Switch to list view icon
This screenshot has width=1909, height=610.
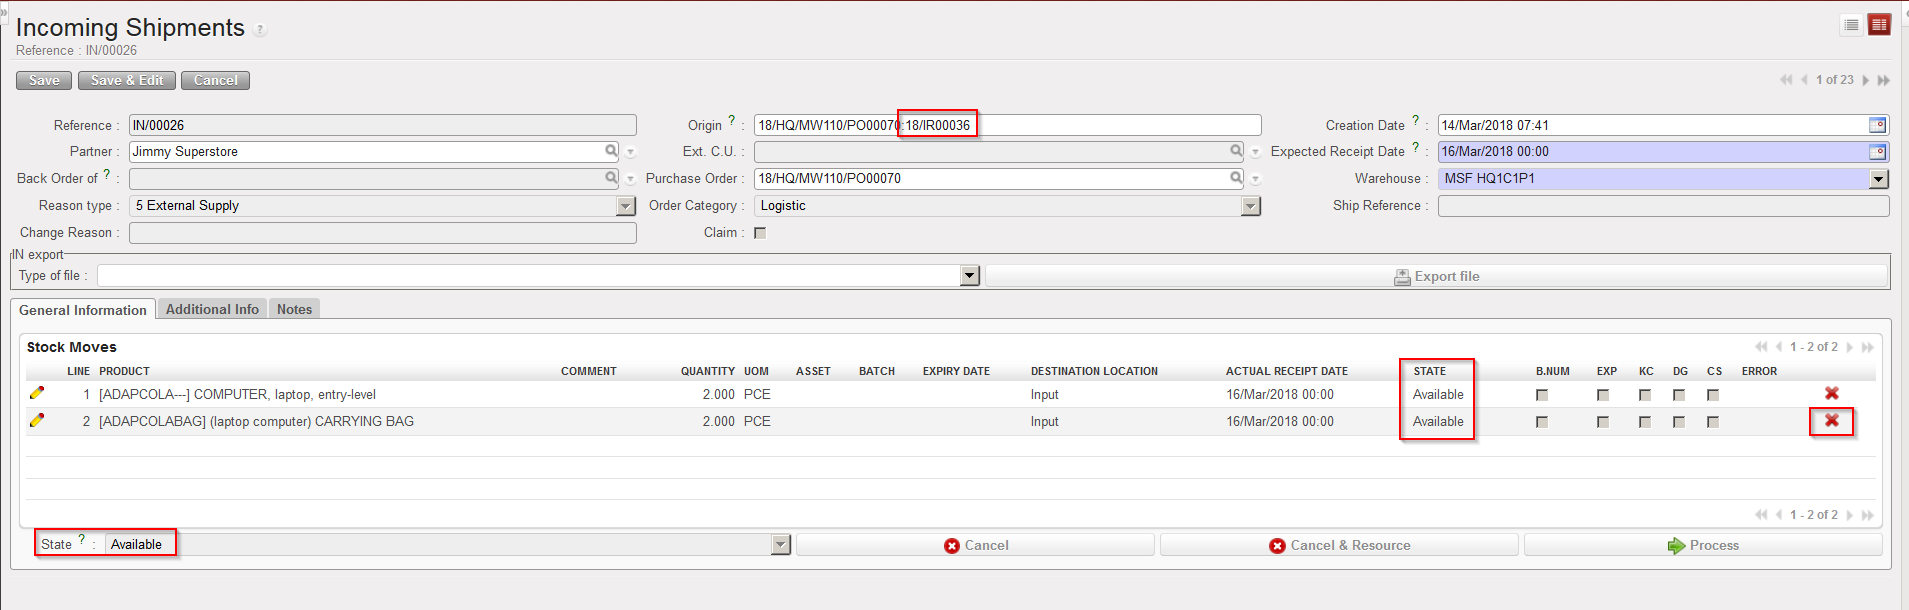click(1851, 25)
